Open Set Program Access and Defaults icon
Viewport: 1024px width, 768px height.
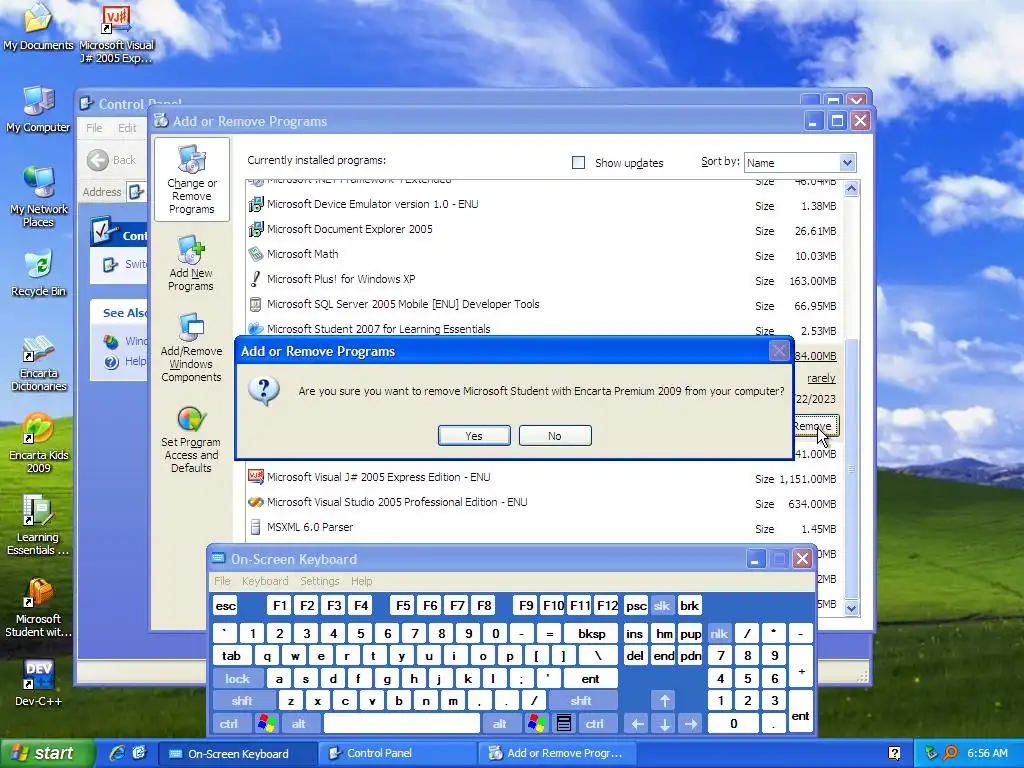191,439
